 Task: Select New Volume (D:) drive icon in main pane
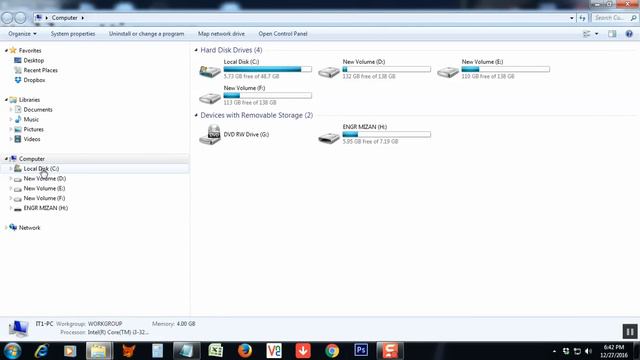(329, 72)
